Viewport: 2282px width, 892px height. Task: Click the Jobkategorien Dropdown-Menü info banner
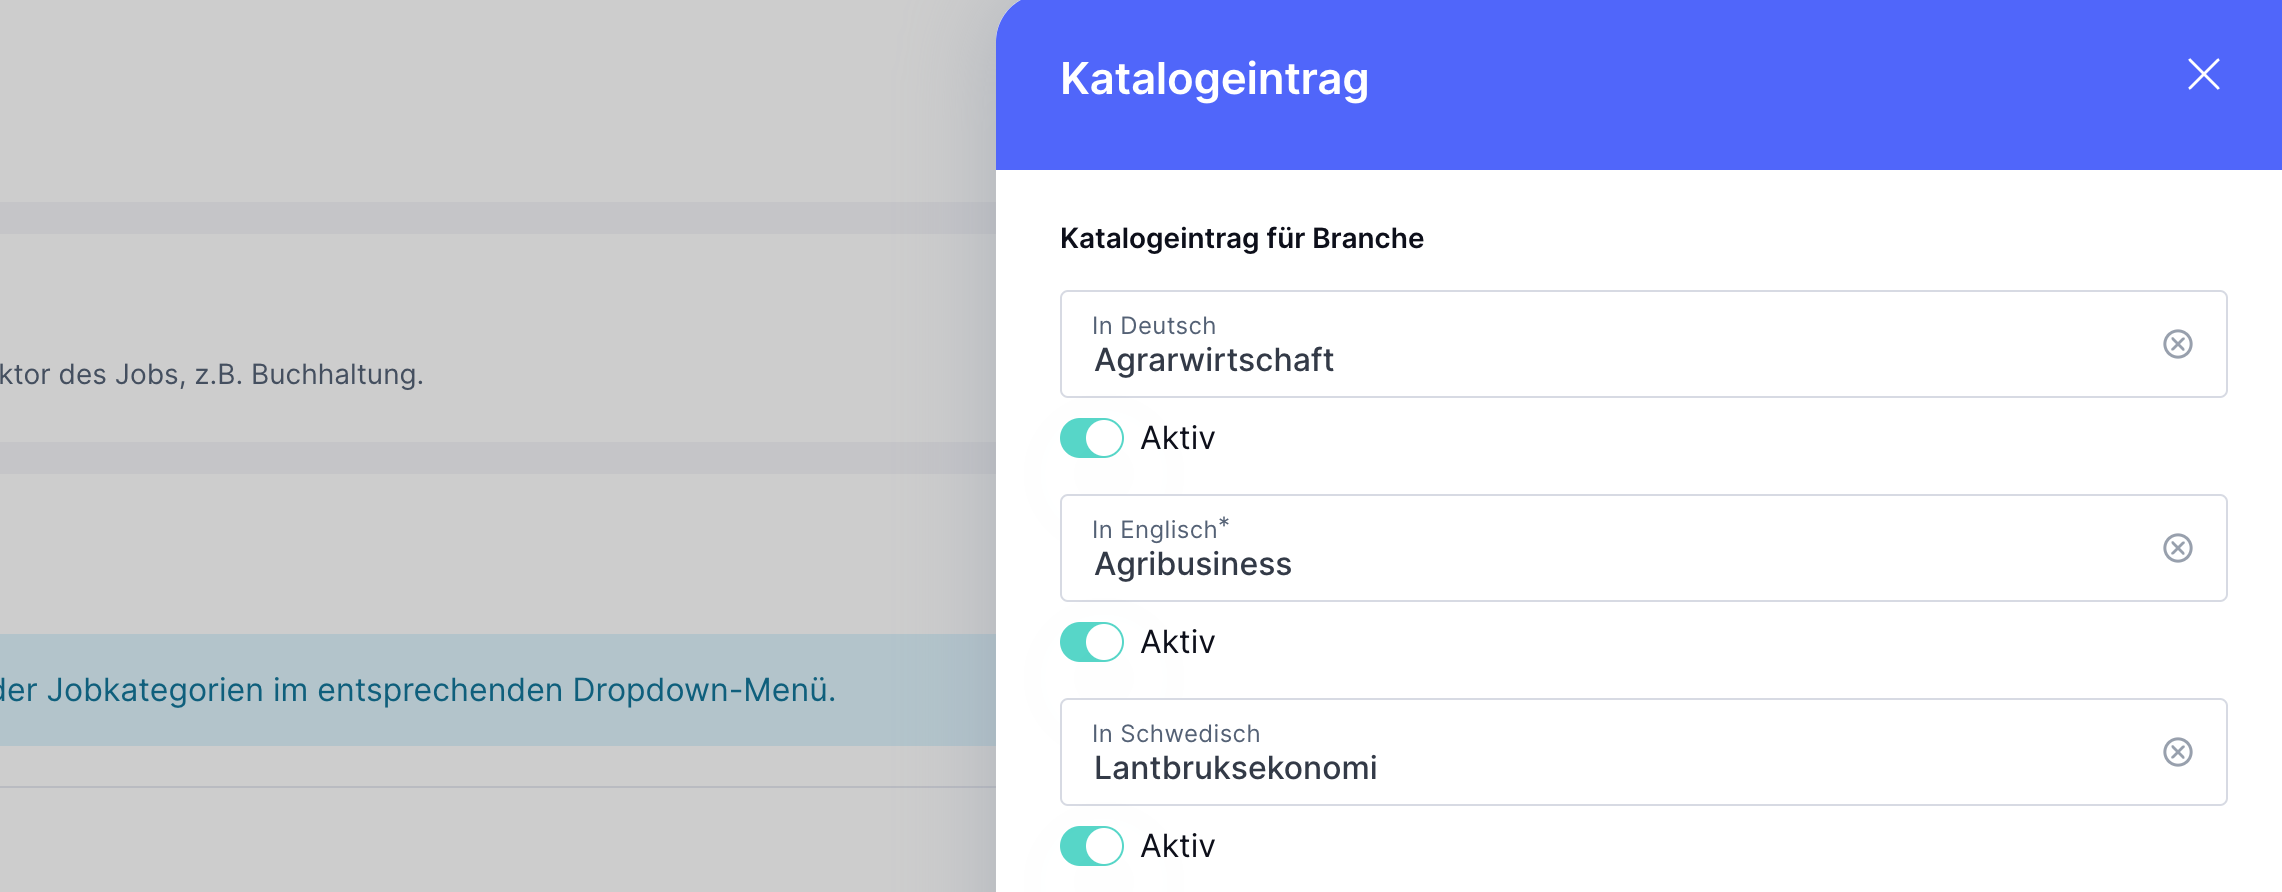pyautogui.click(x=498, y=690)
